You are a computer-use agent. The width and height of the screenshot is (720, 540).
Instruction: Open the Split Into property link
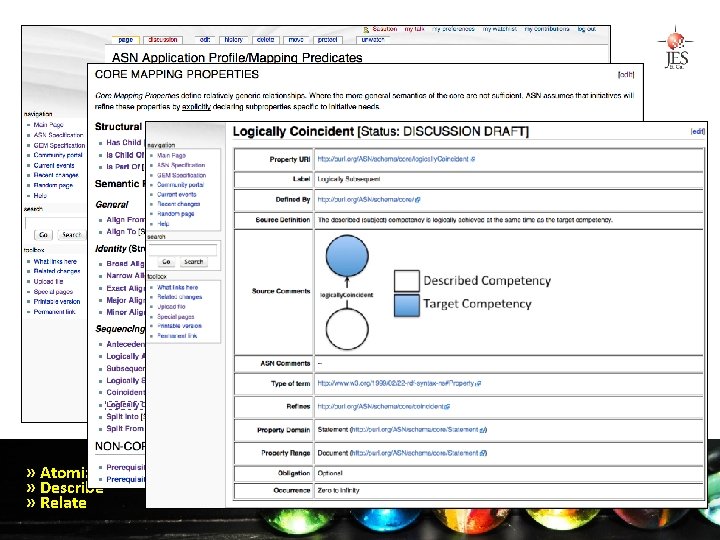pos(122,416)
